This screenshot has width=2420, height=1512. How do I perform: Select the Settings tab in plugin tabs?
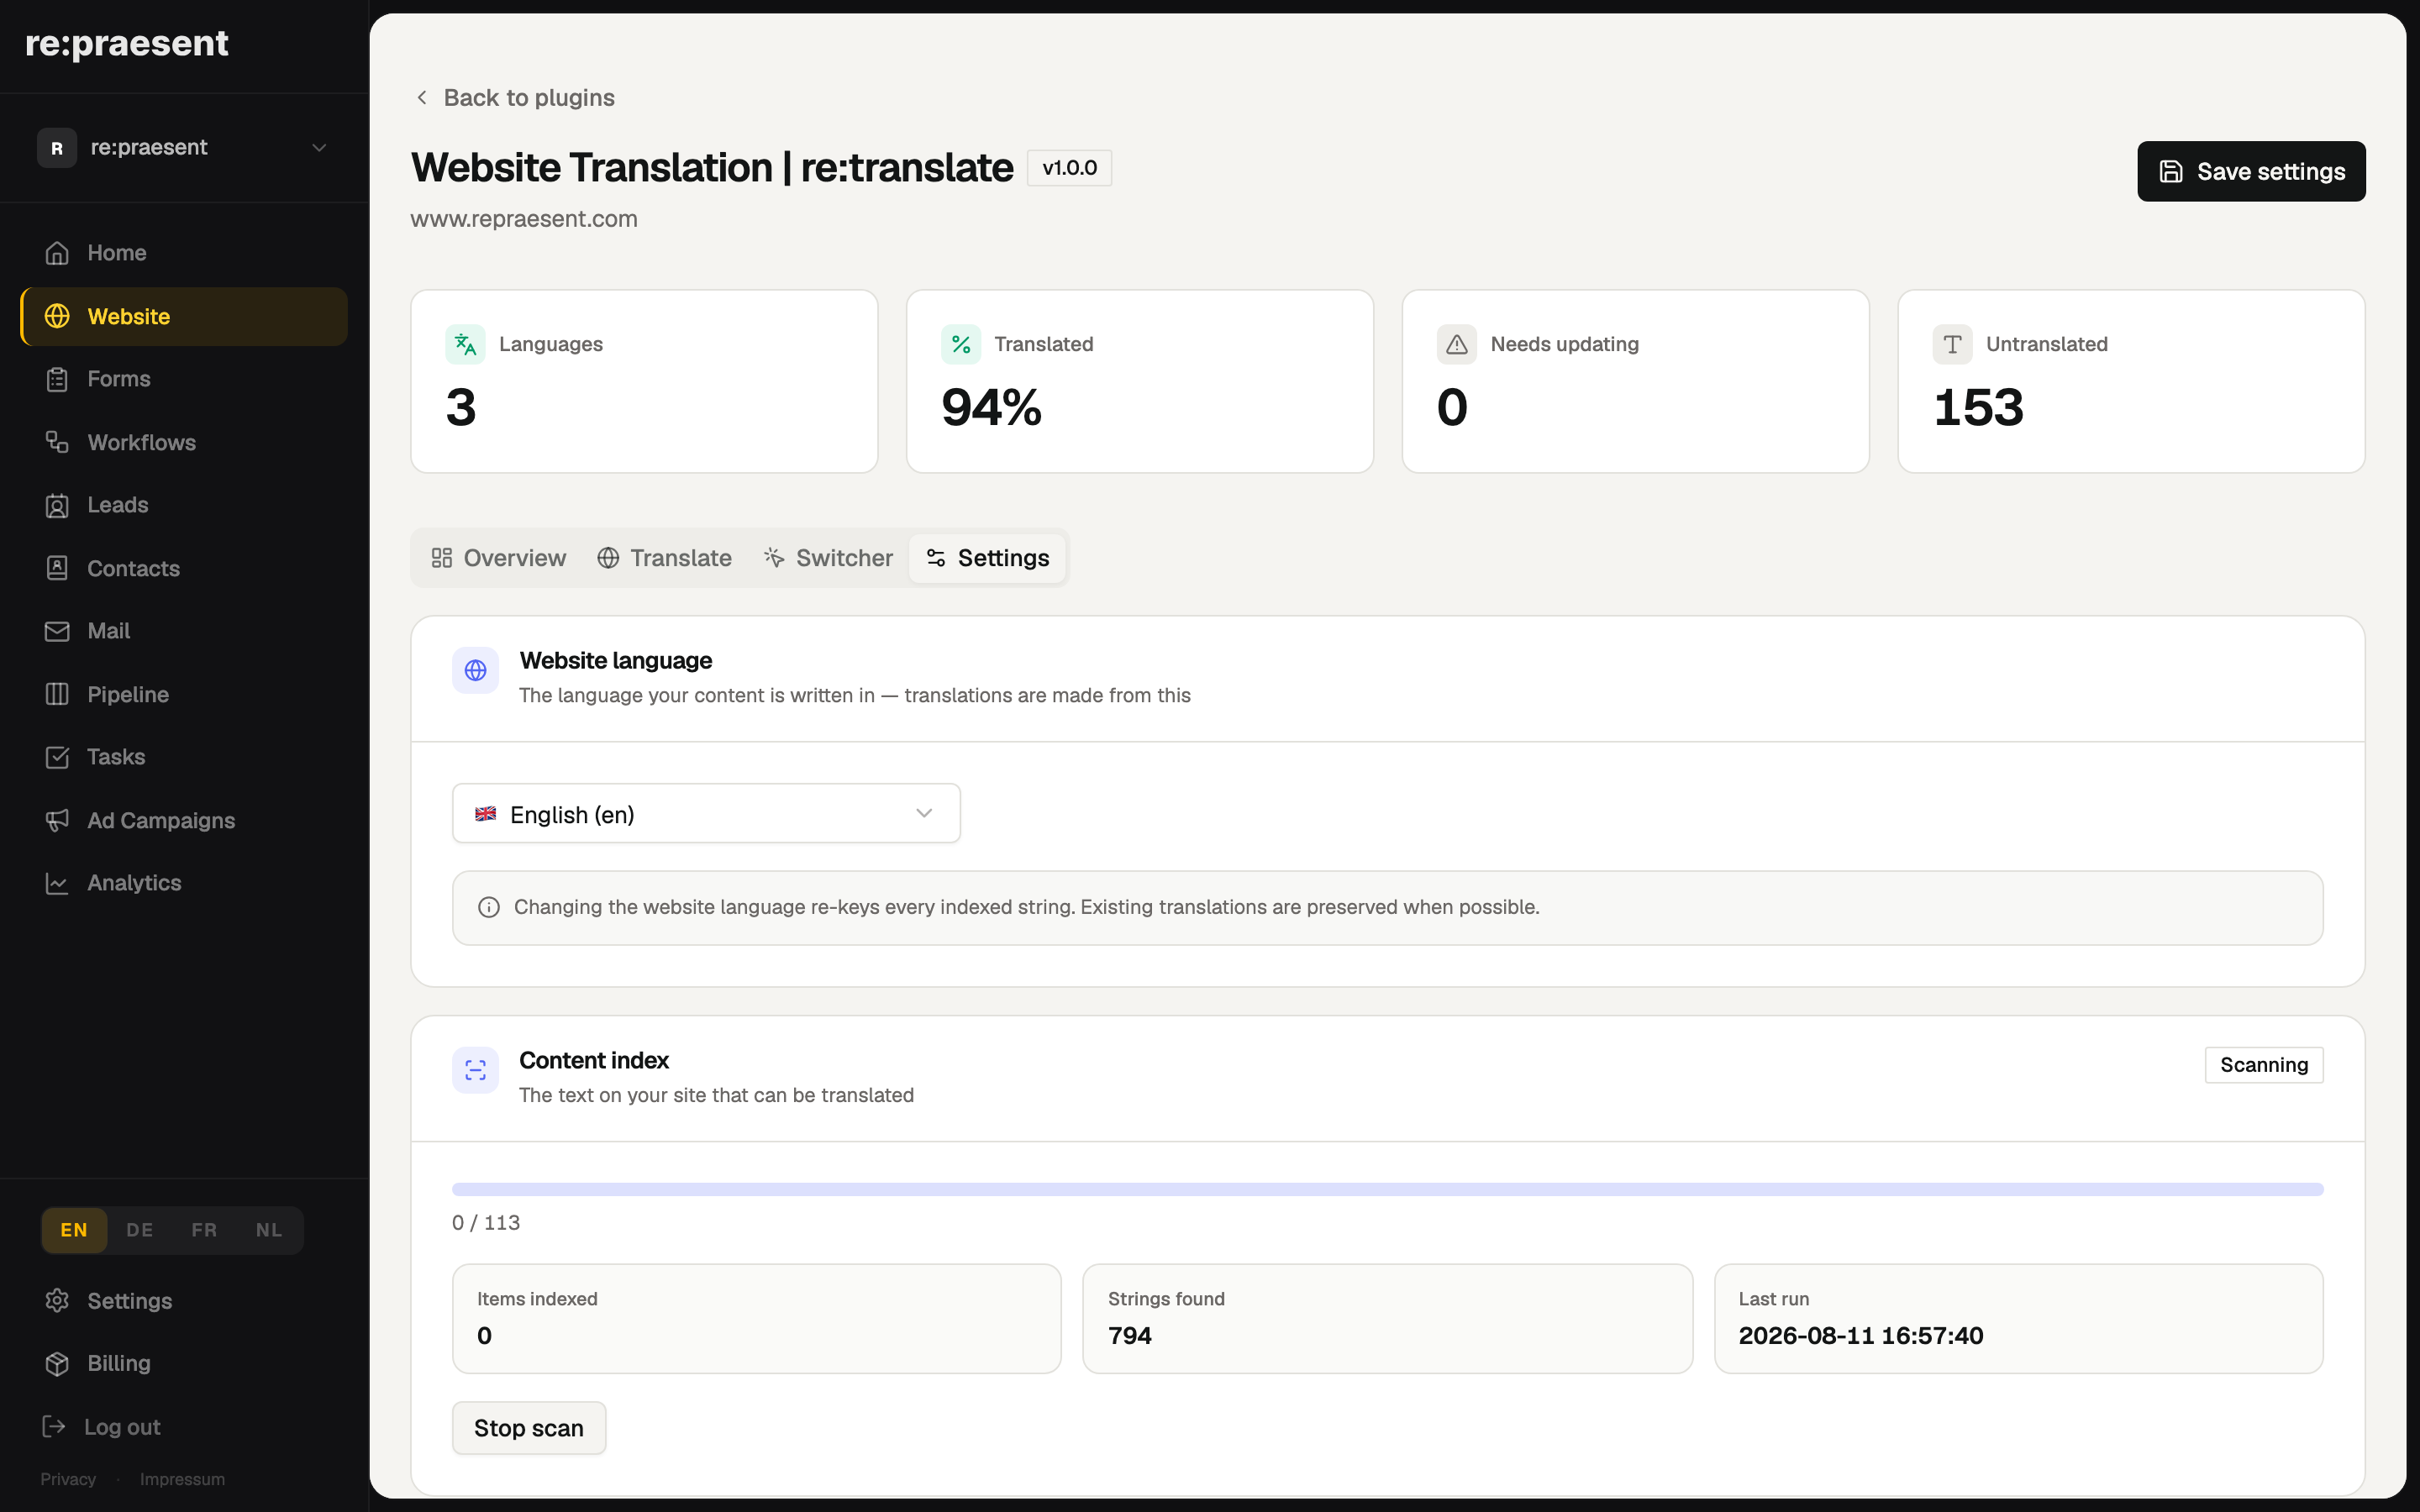987,558
